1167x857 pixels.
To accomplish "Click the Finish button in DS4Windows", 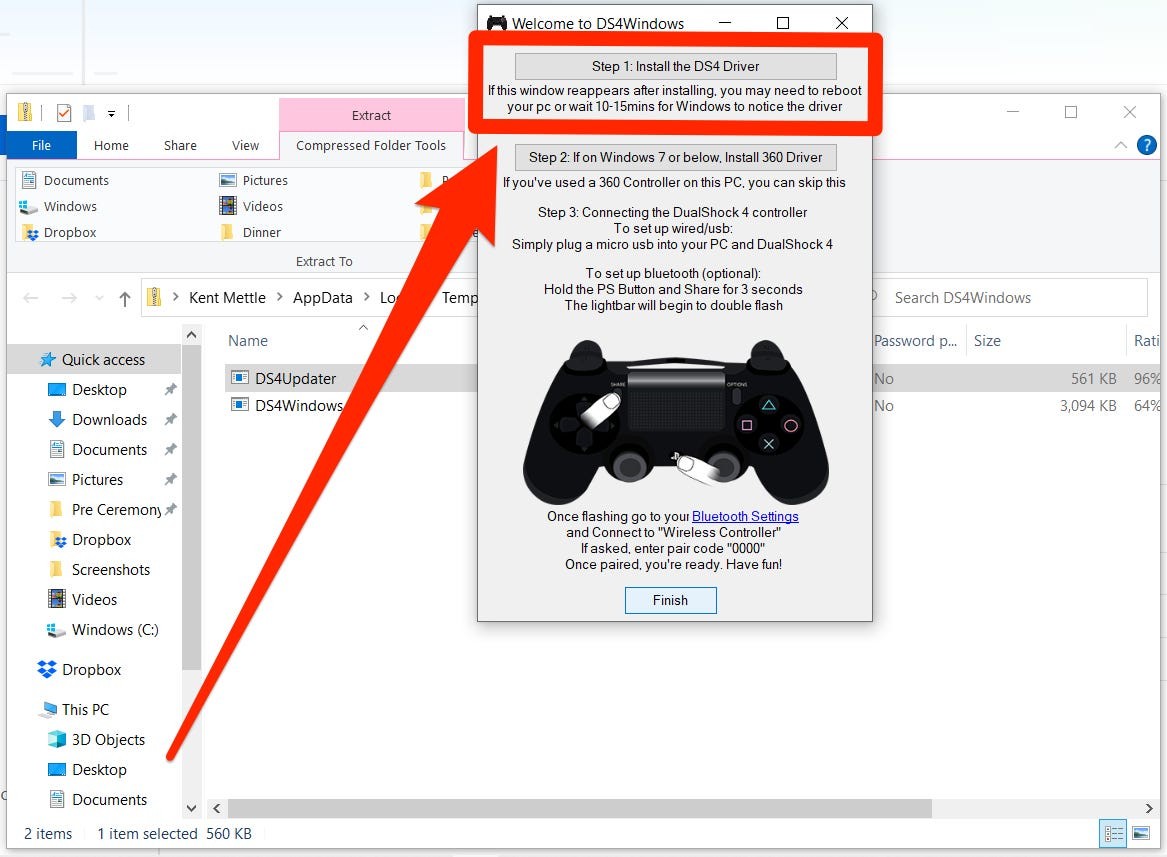I will coord(671,600).
